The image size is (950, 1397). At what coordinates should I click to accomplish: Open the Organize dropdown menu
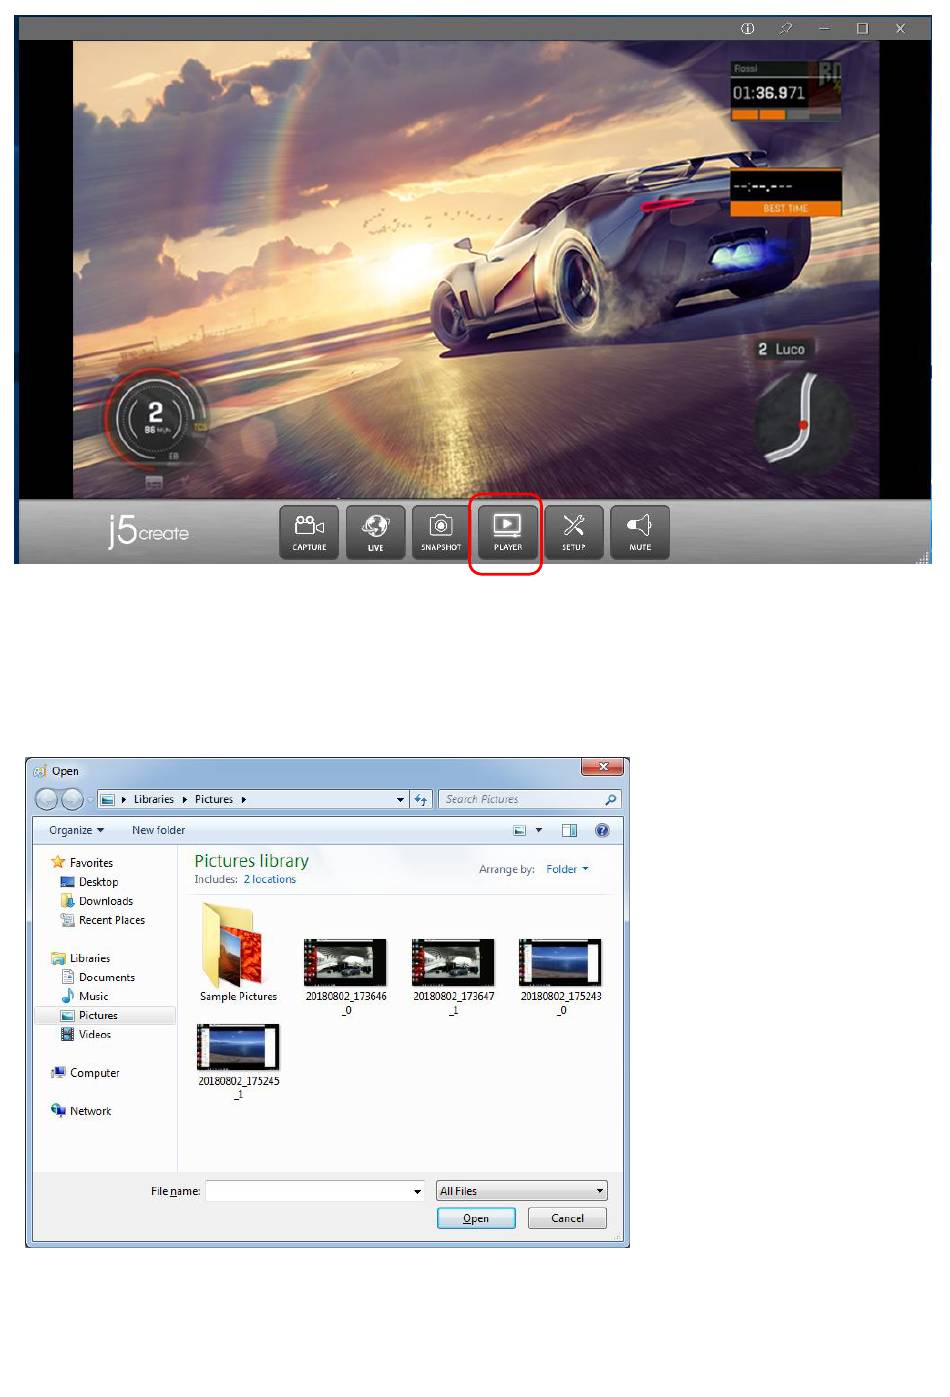point(76,831)
